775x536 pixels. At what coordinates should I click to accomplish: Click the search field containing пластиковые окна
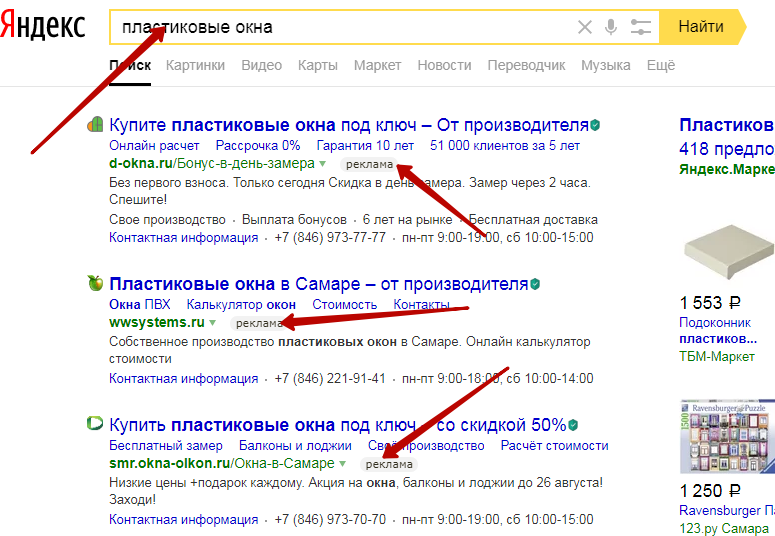coord(340,27)
